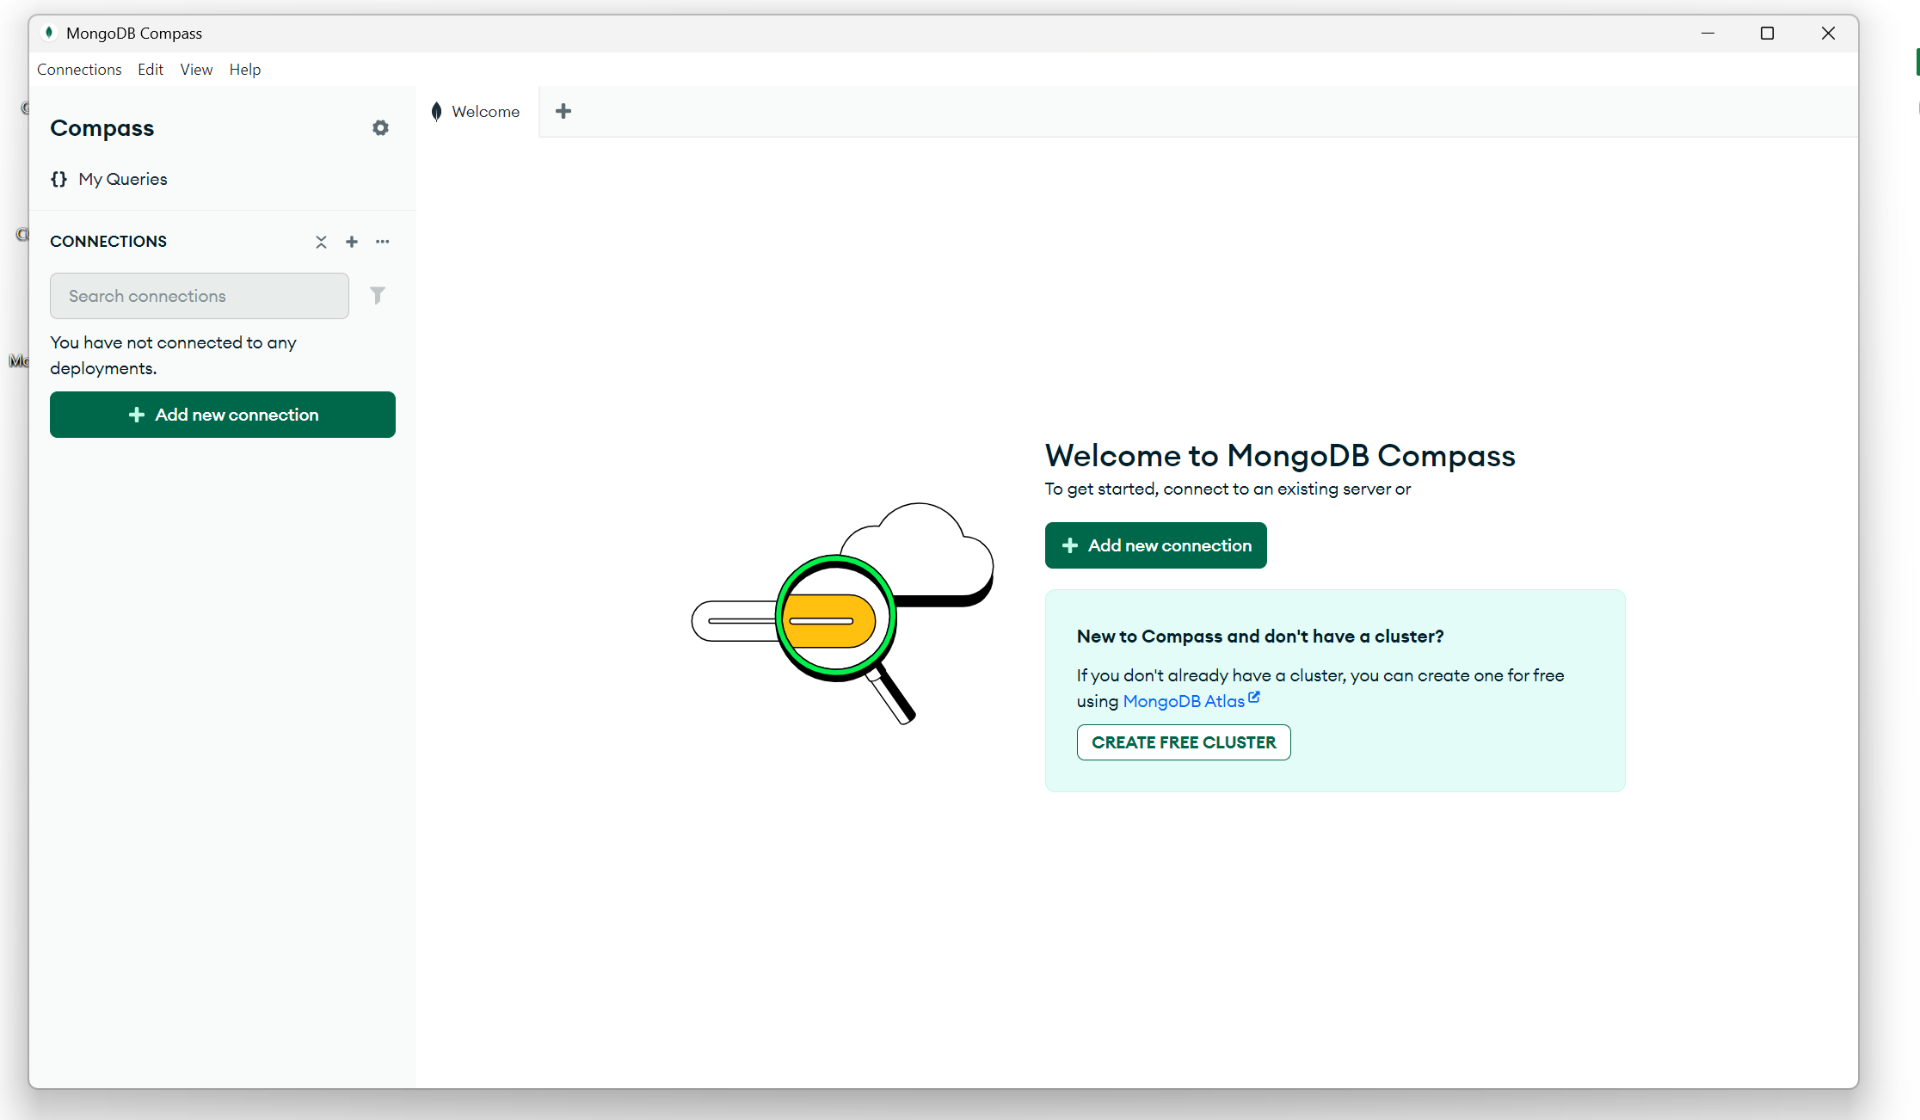Follow the MongoDB Atlas link
This screenshot has width=1920, height=1120.
point(1183,701)
